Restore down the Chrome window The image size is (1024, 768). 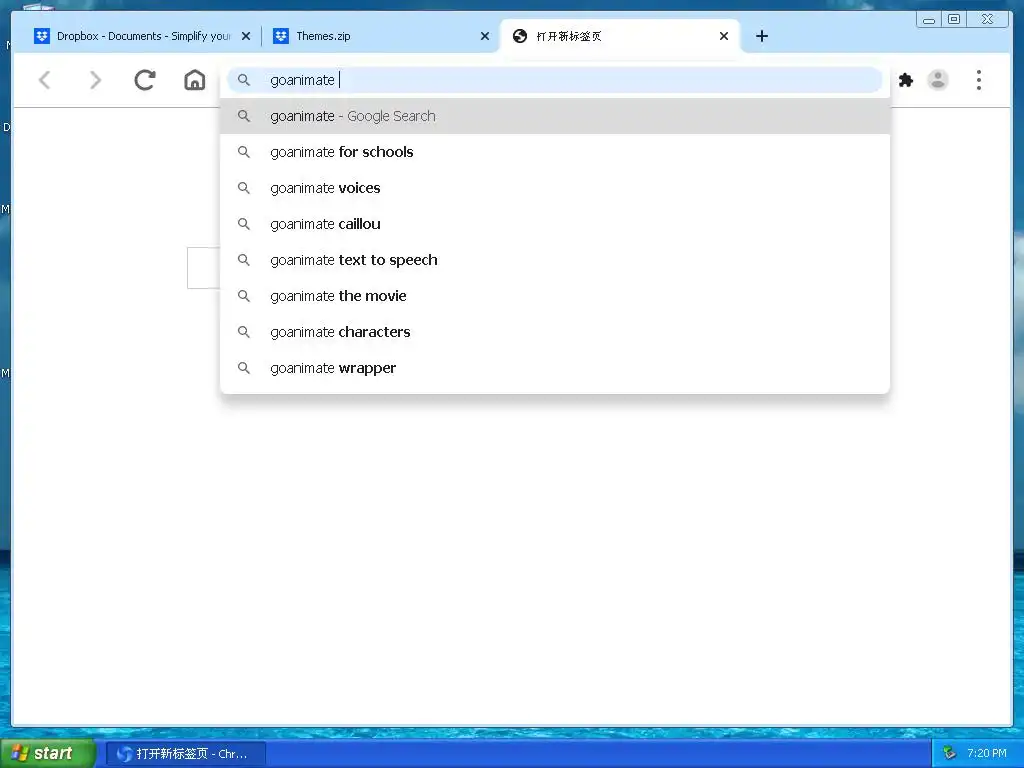(x=953, y=20)
